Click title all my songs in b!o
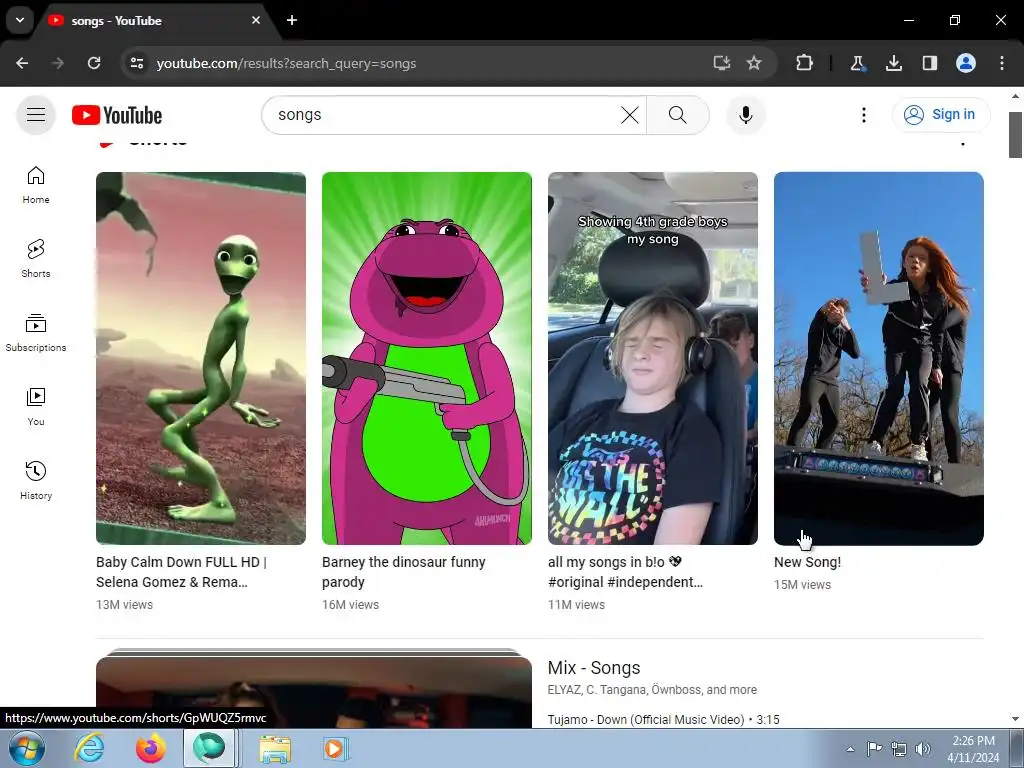Screen dimensions: 1024x768 point(625,572)
